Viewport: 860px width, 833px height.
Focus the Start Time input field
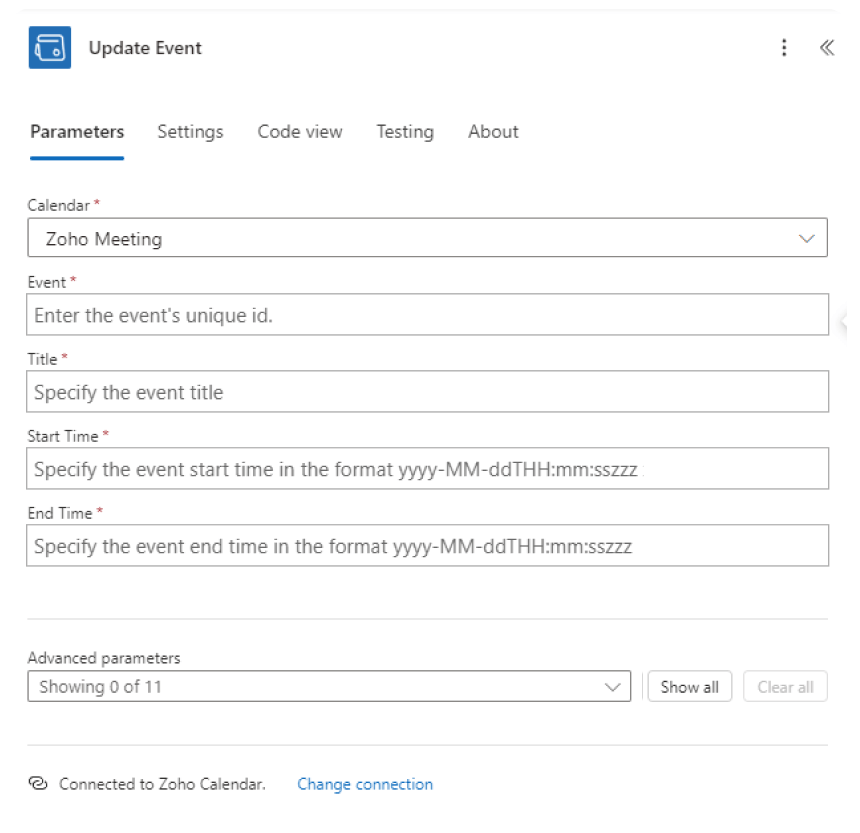click(x=427, y=469)
